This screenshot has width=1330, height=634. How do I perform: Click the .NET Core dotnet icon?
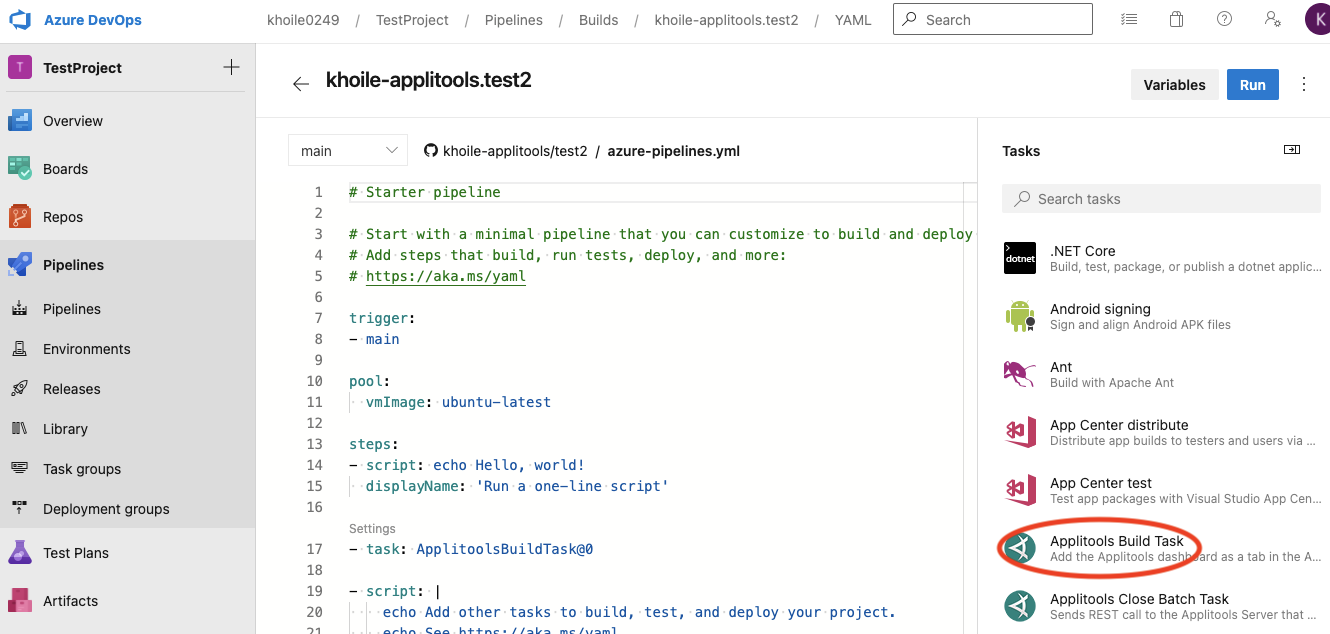click(1020, 258)
